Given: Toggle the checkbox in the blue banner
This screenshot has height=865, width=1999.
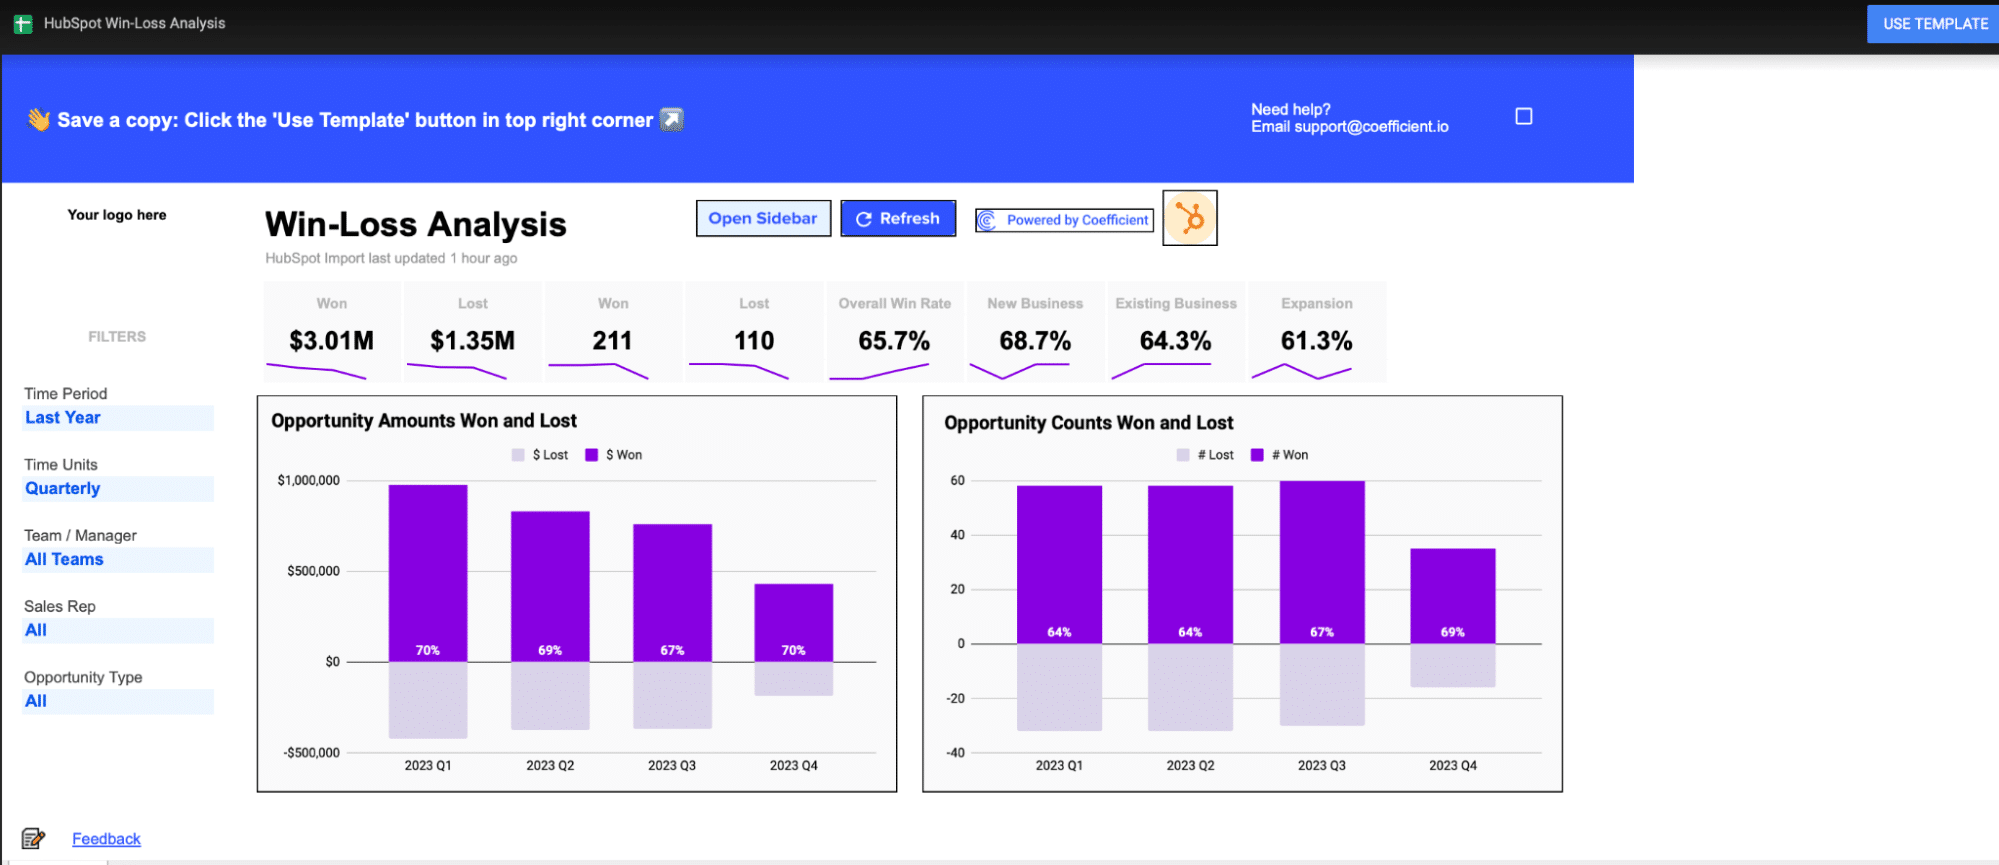Looking at the screenshot, I should [x=1523, y=117].
